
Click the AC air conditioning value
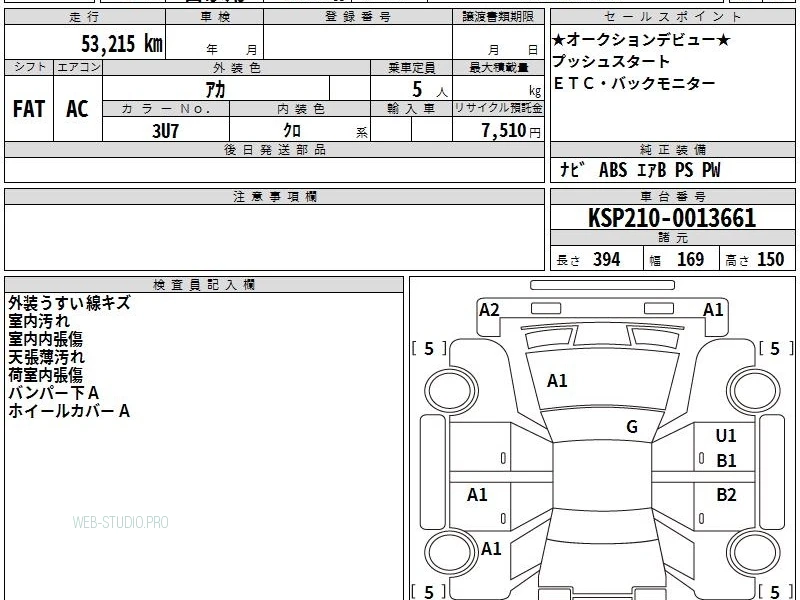pyautogui.click(x=78, y=109)
